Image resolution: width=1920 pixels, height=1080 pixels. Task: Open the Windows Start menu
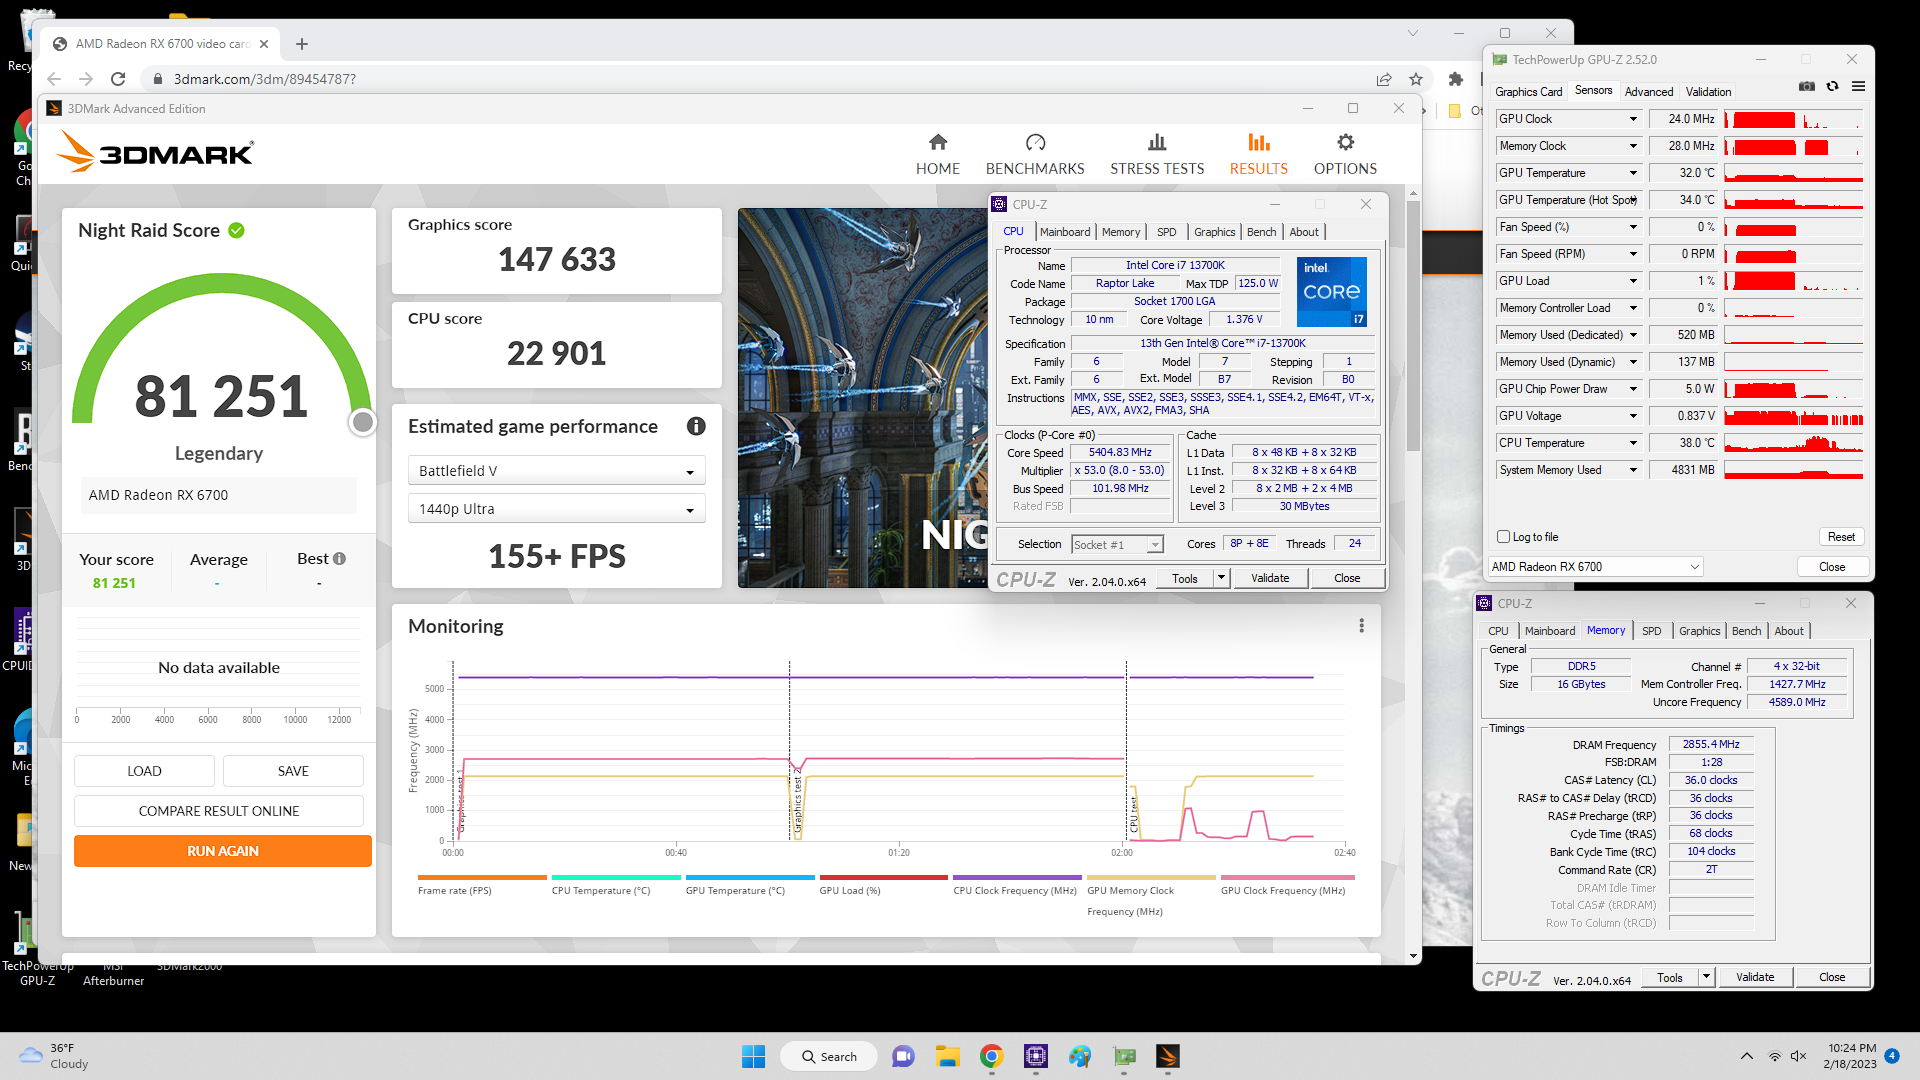click(753, 1056)
